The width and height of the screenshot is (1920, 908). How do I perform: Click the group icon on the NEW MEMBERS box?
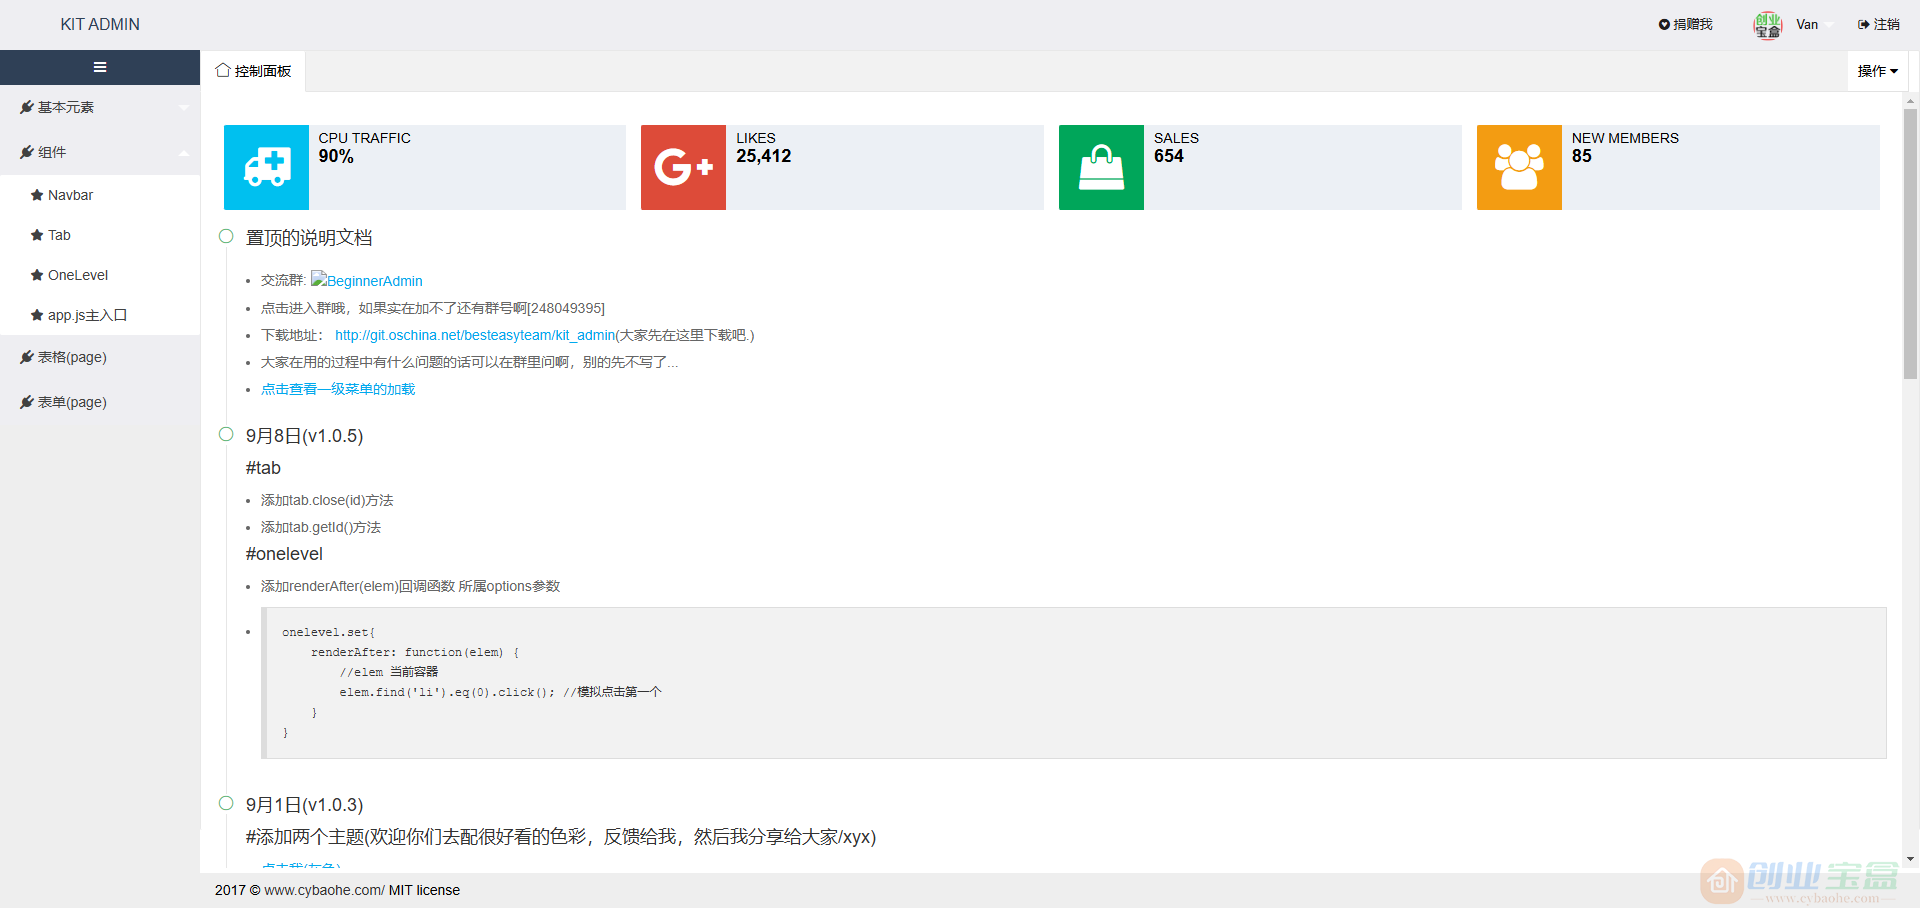1518,167
